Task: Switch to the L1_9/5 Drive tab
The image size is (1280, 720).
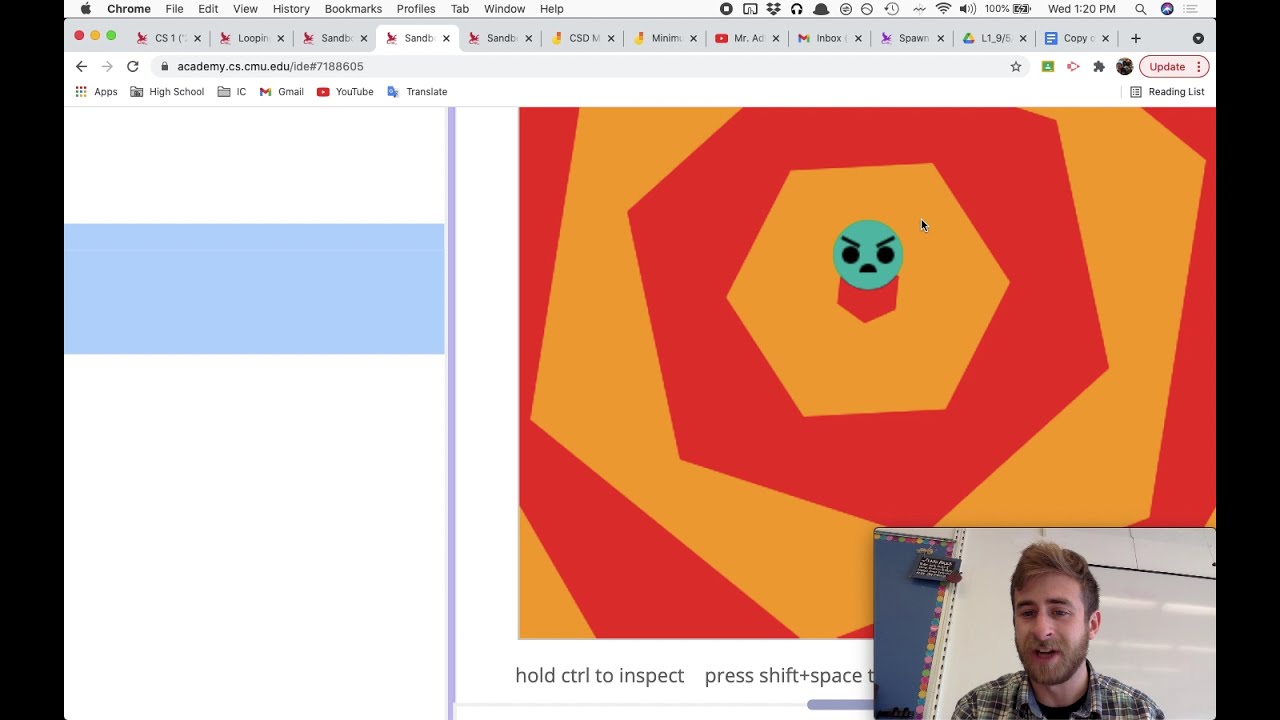Action: tap(995, 38)
